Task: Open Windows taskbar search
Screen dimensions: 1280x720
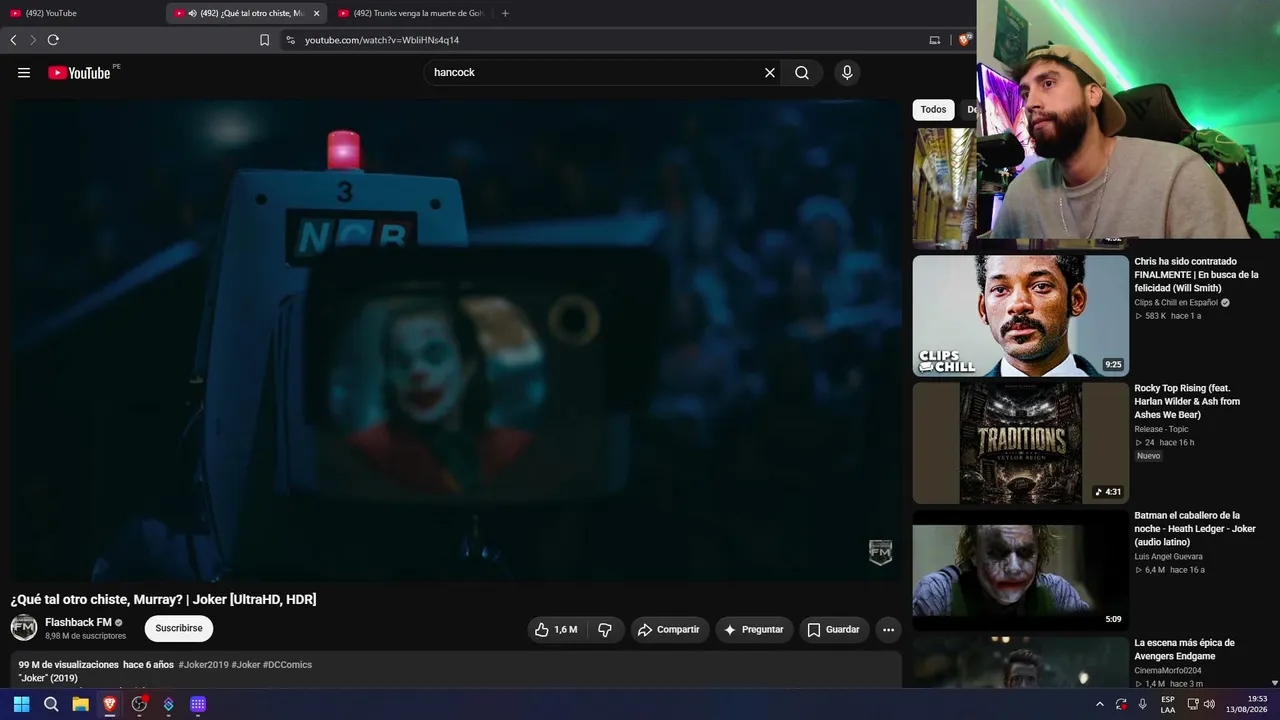Action: [51, 704]
